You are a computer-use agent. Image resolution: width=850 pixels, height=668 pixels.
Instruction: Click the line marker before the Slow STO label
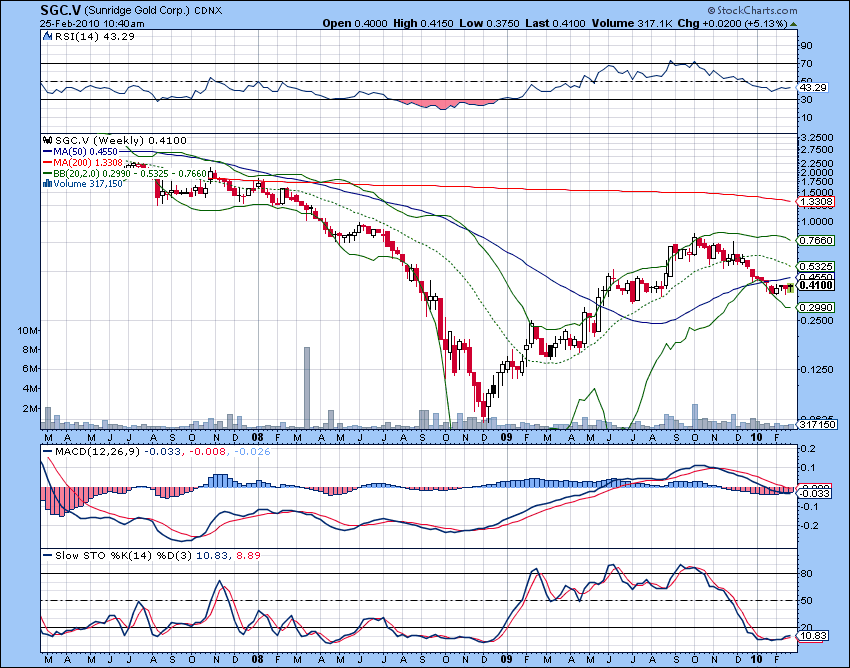coord(48,555)
